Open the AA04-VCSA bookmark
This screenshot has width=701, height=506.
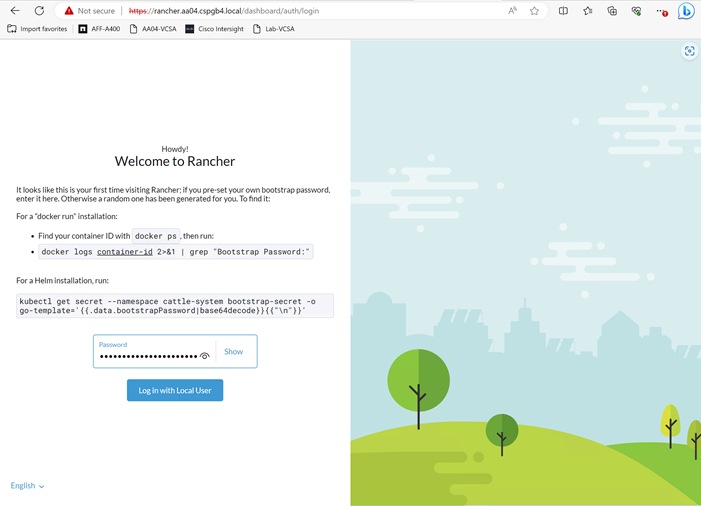pos(153,29)
